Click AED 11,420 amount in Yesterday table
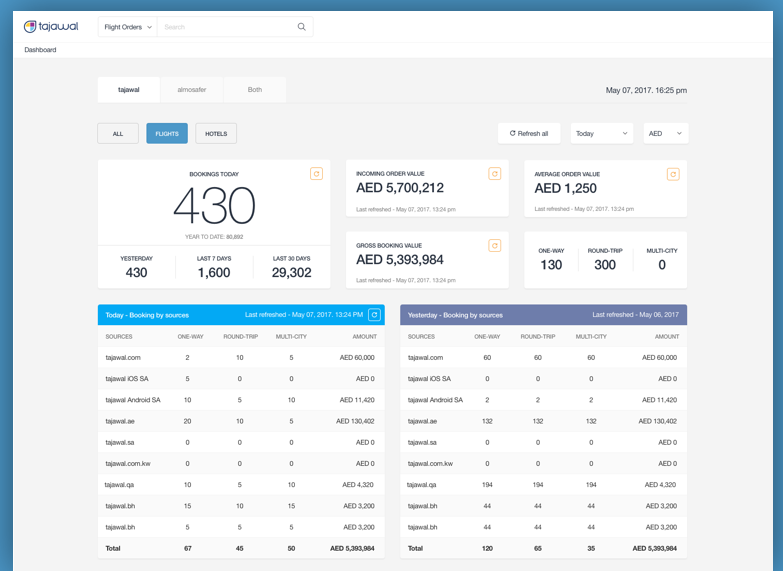 coord(659,400)
